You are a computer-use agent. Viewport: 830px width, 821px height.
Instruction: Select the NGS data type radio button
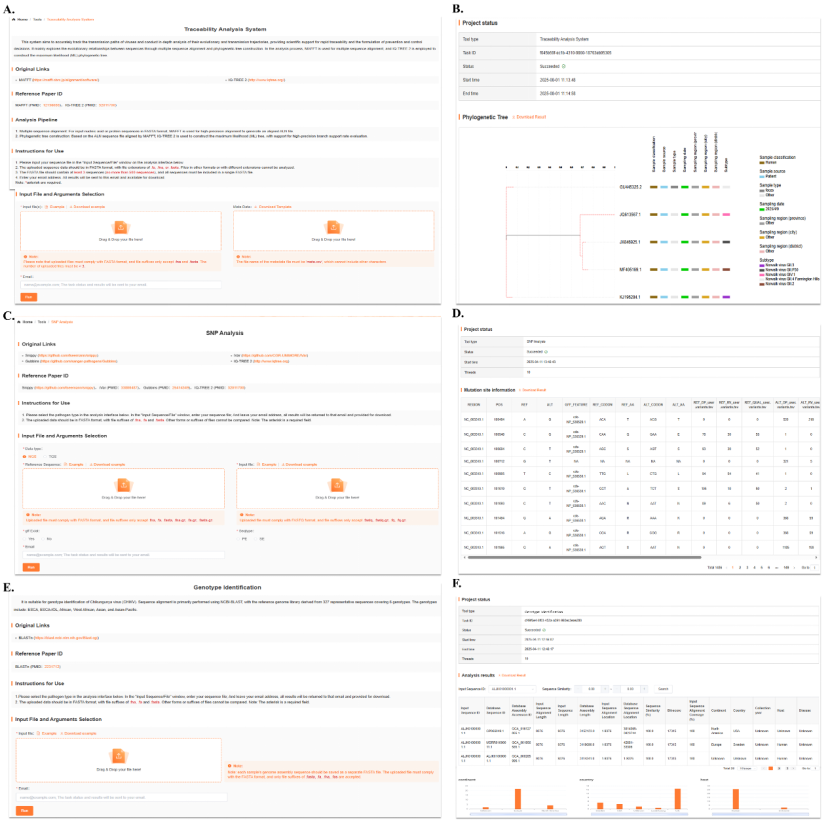pyautogui.click(x=26, y=455)
